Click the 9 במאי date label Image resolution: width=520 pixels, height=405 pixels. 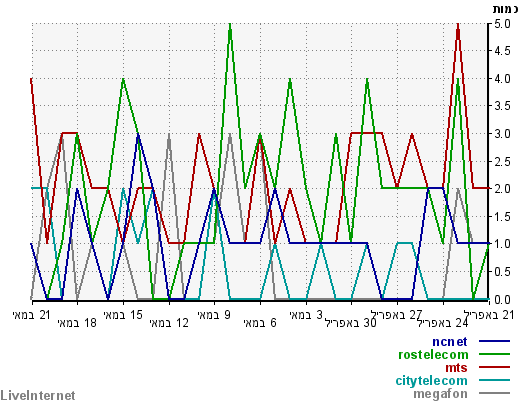(214, 315)
